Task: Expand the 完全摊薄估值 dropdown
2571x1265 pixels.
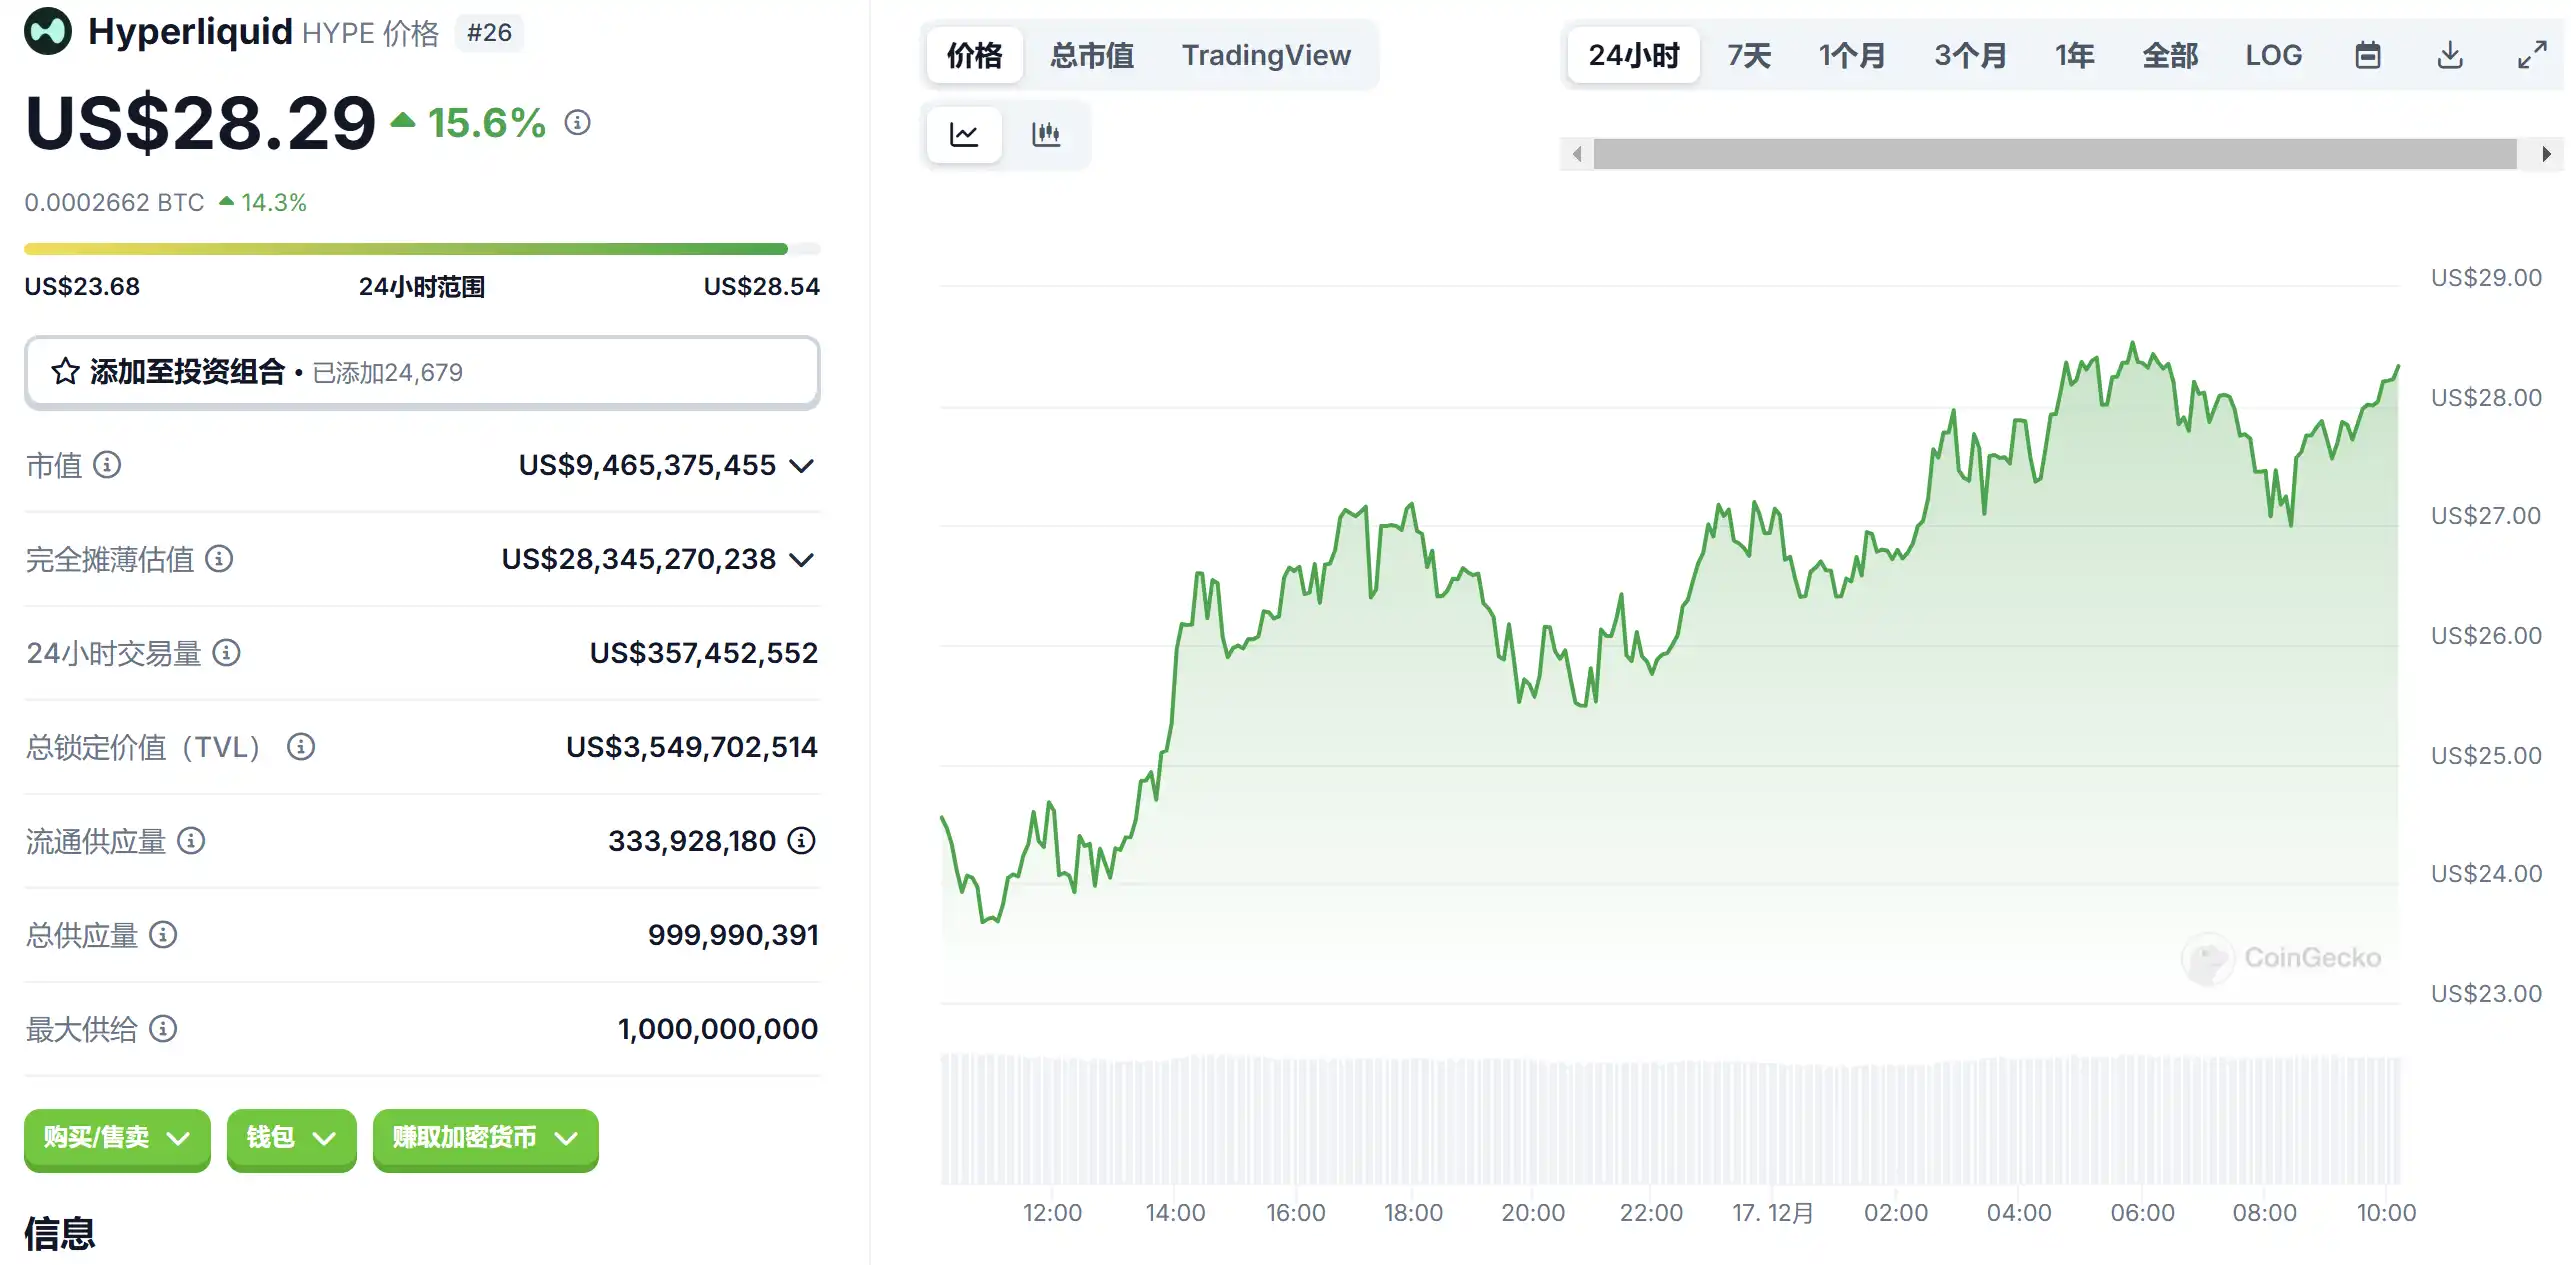Action: point(801,560)
